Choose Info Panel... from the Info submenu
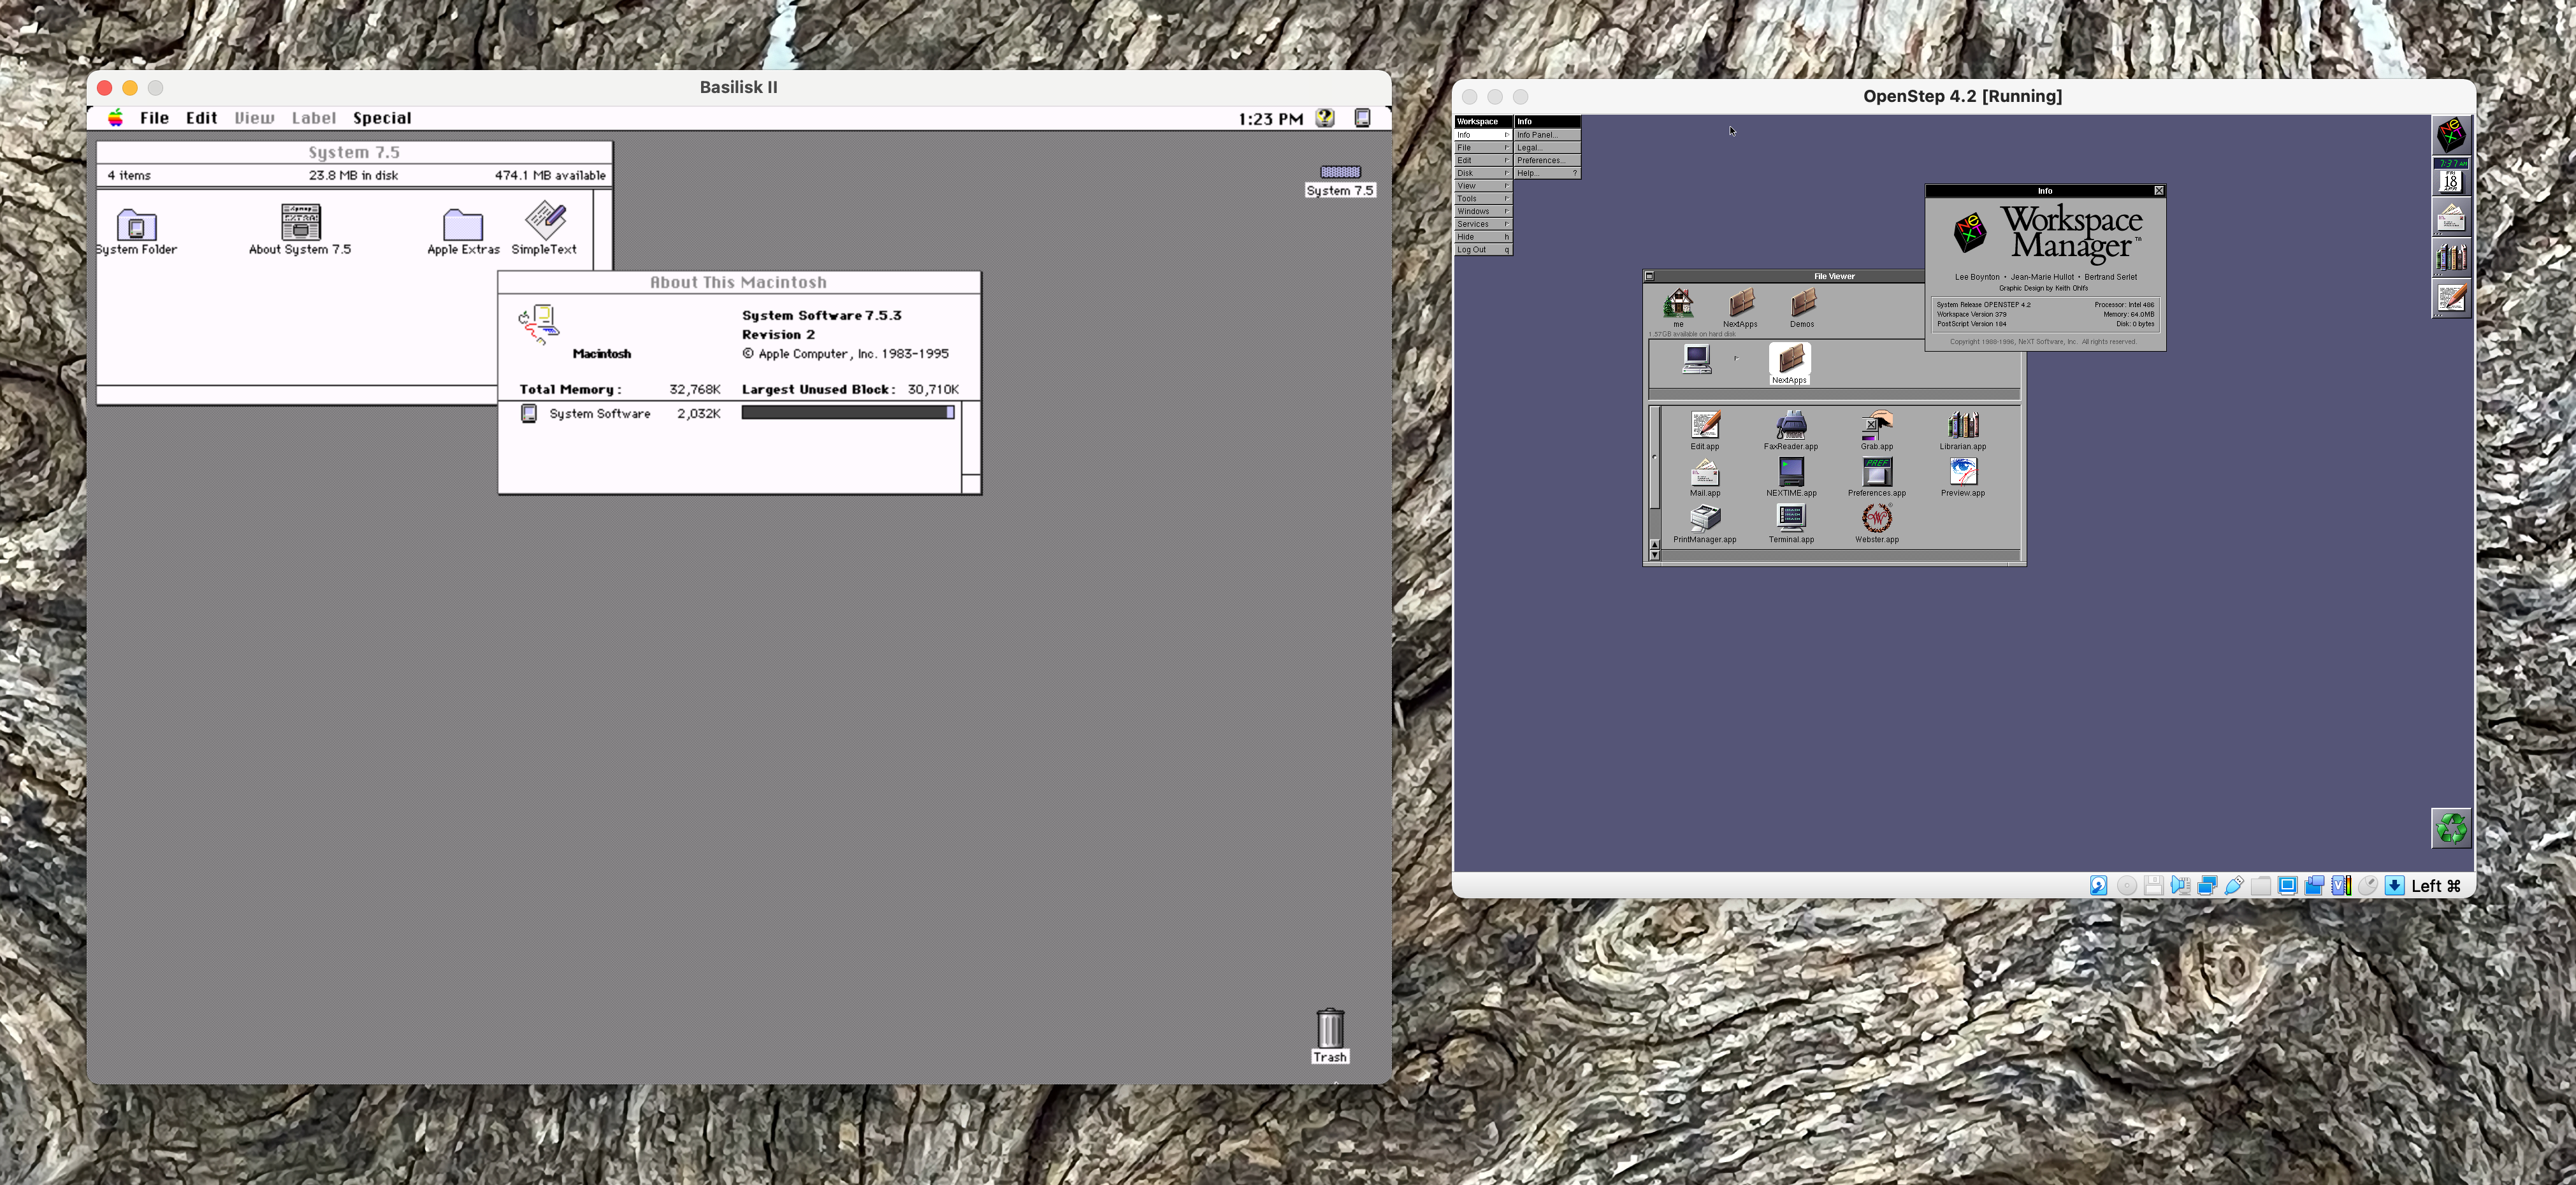 1547,134
